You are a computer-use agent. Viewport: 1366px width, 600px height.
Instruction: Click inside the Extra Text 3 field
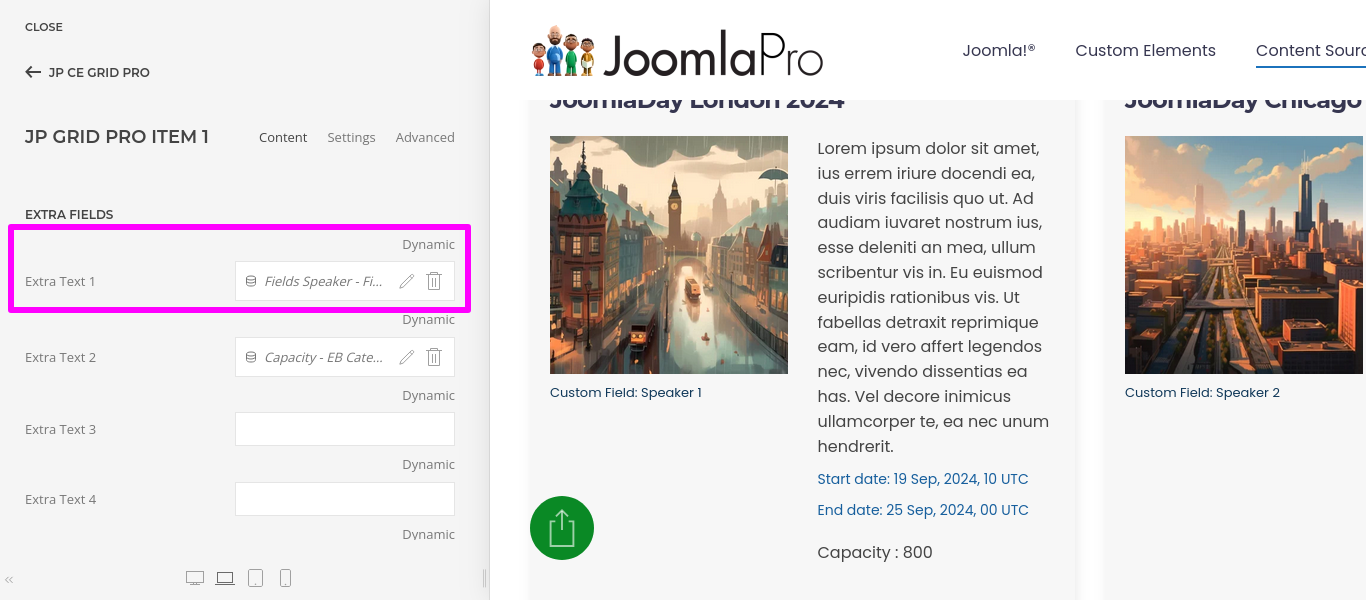(x=344, y=429)
